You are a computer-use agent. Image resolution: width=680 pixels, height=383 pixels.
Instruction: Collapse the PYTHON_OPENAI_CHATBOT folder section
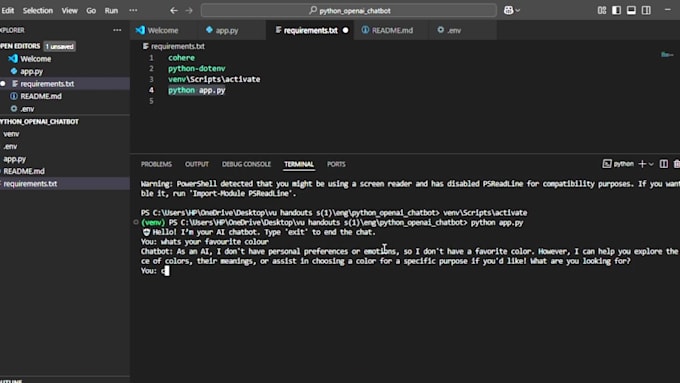(39, 121)
